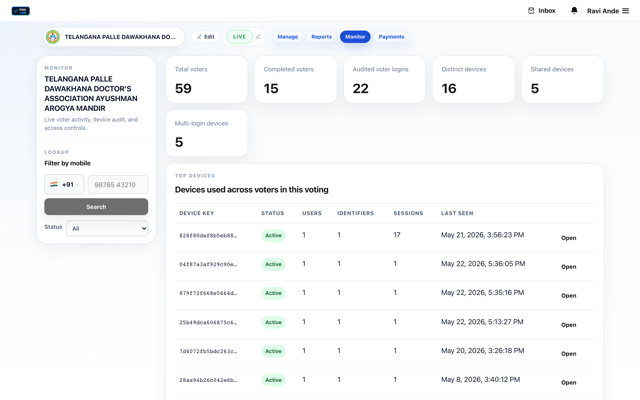Viewport: 640px width, 400px height.
Task: Select the Monitor tab
Action: click(x=355, y=37)
